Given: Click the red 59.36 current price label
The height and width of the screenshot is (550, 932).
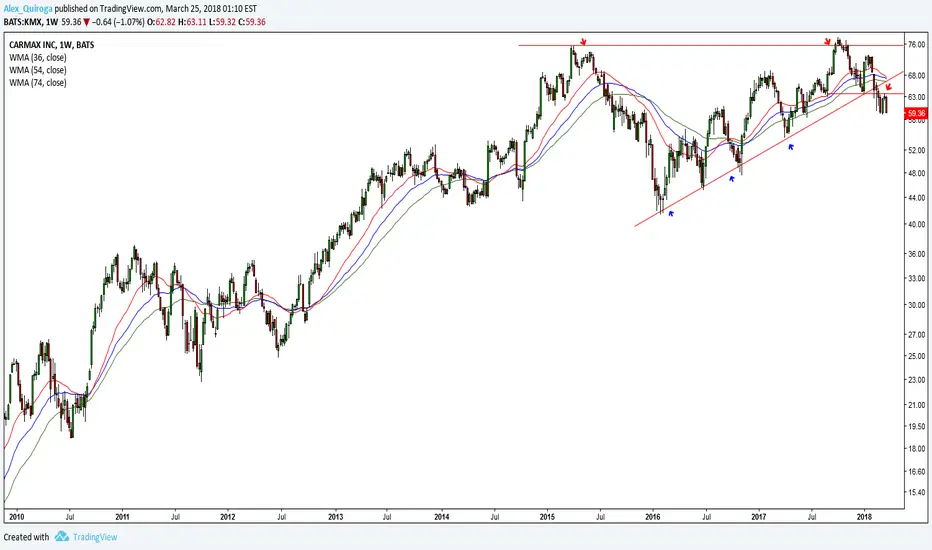Looking at the screenshot, I should (915, 113).
